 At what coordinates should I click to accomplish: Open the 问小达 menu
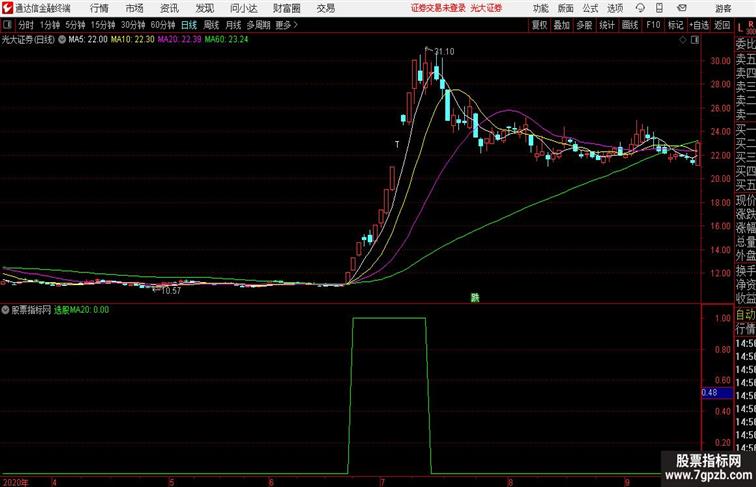(243, 8)
